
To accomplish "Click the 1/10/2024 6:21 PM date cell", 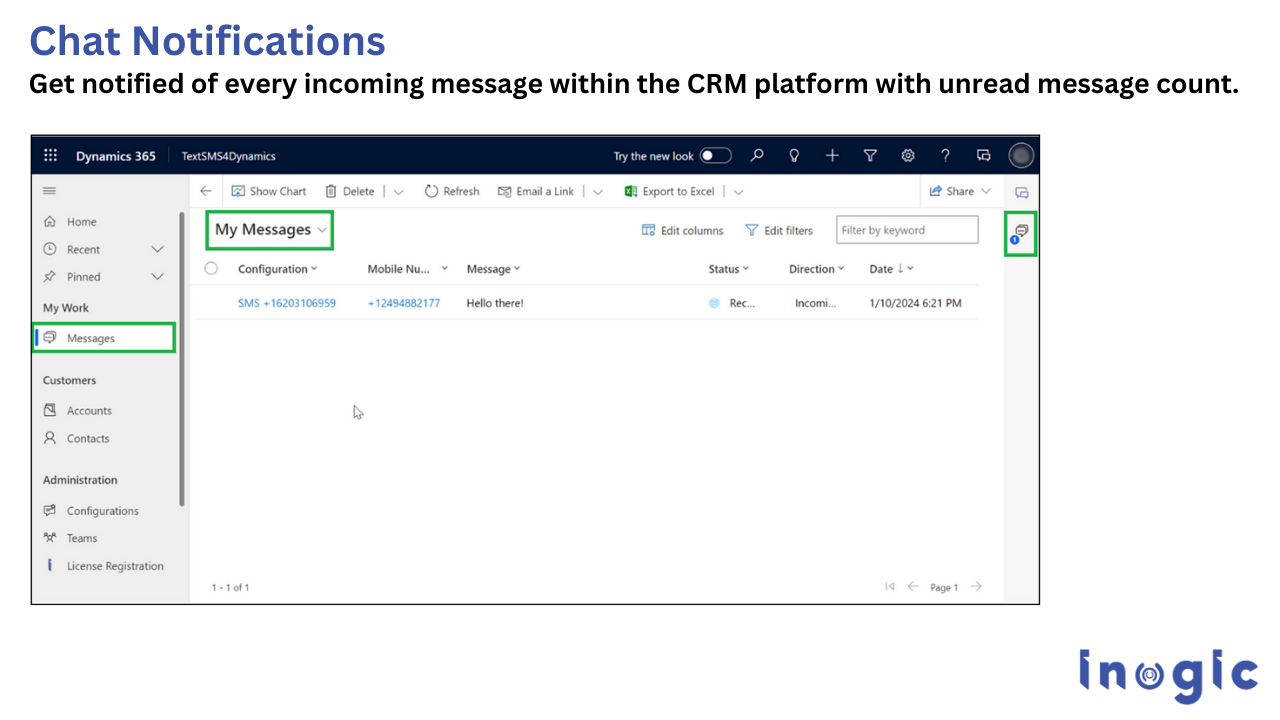I will point(915,303).
